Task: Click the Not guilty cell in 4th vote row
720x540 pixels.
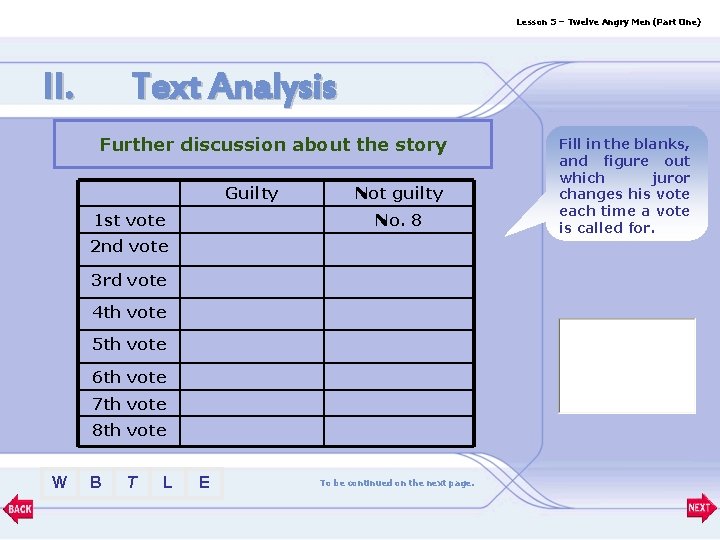Action: coord(399,314)
